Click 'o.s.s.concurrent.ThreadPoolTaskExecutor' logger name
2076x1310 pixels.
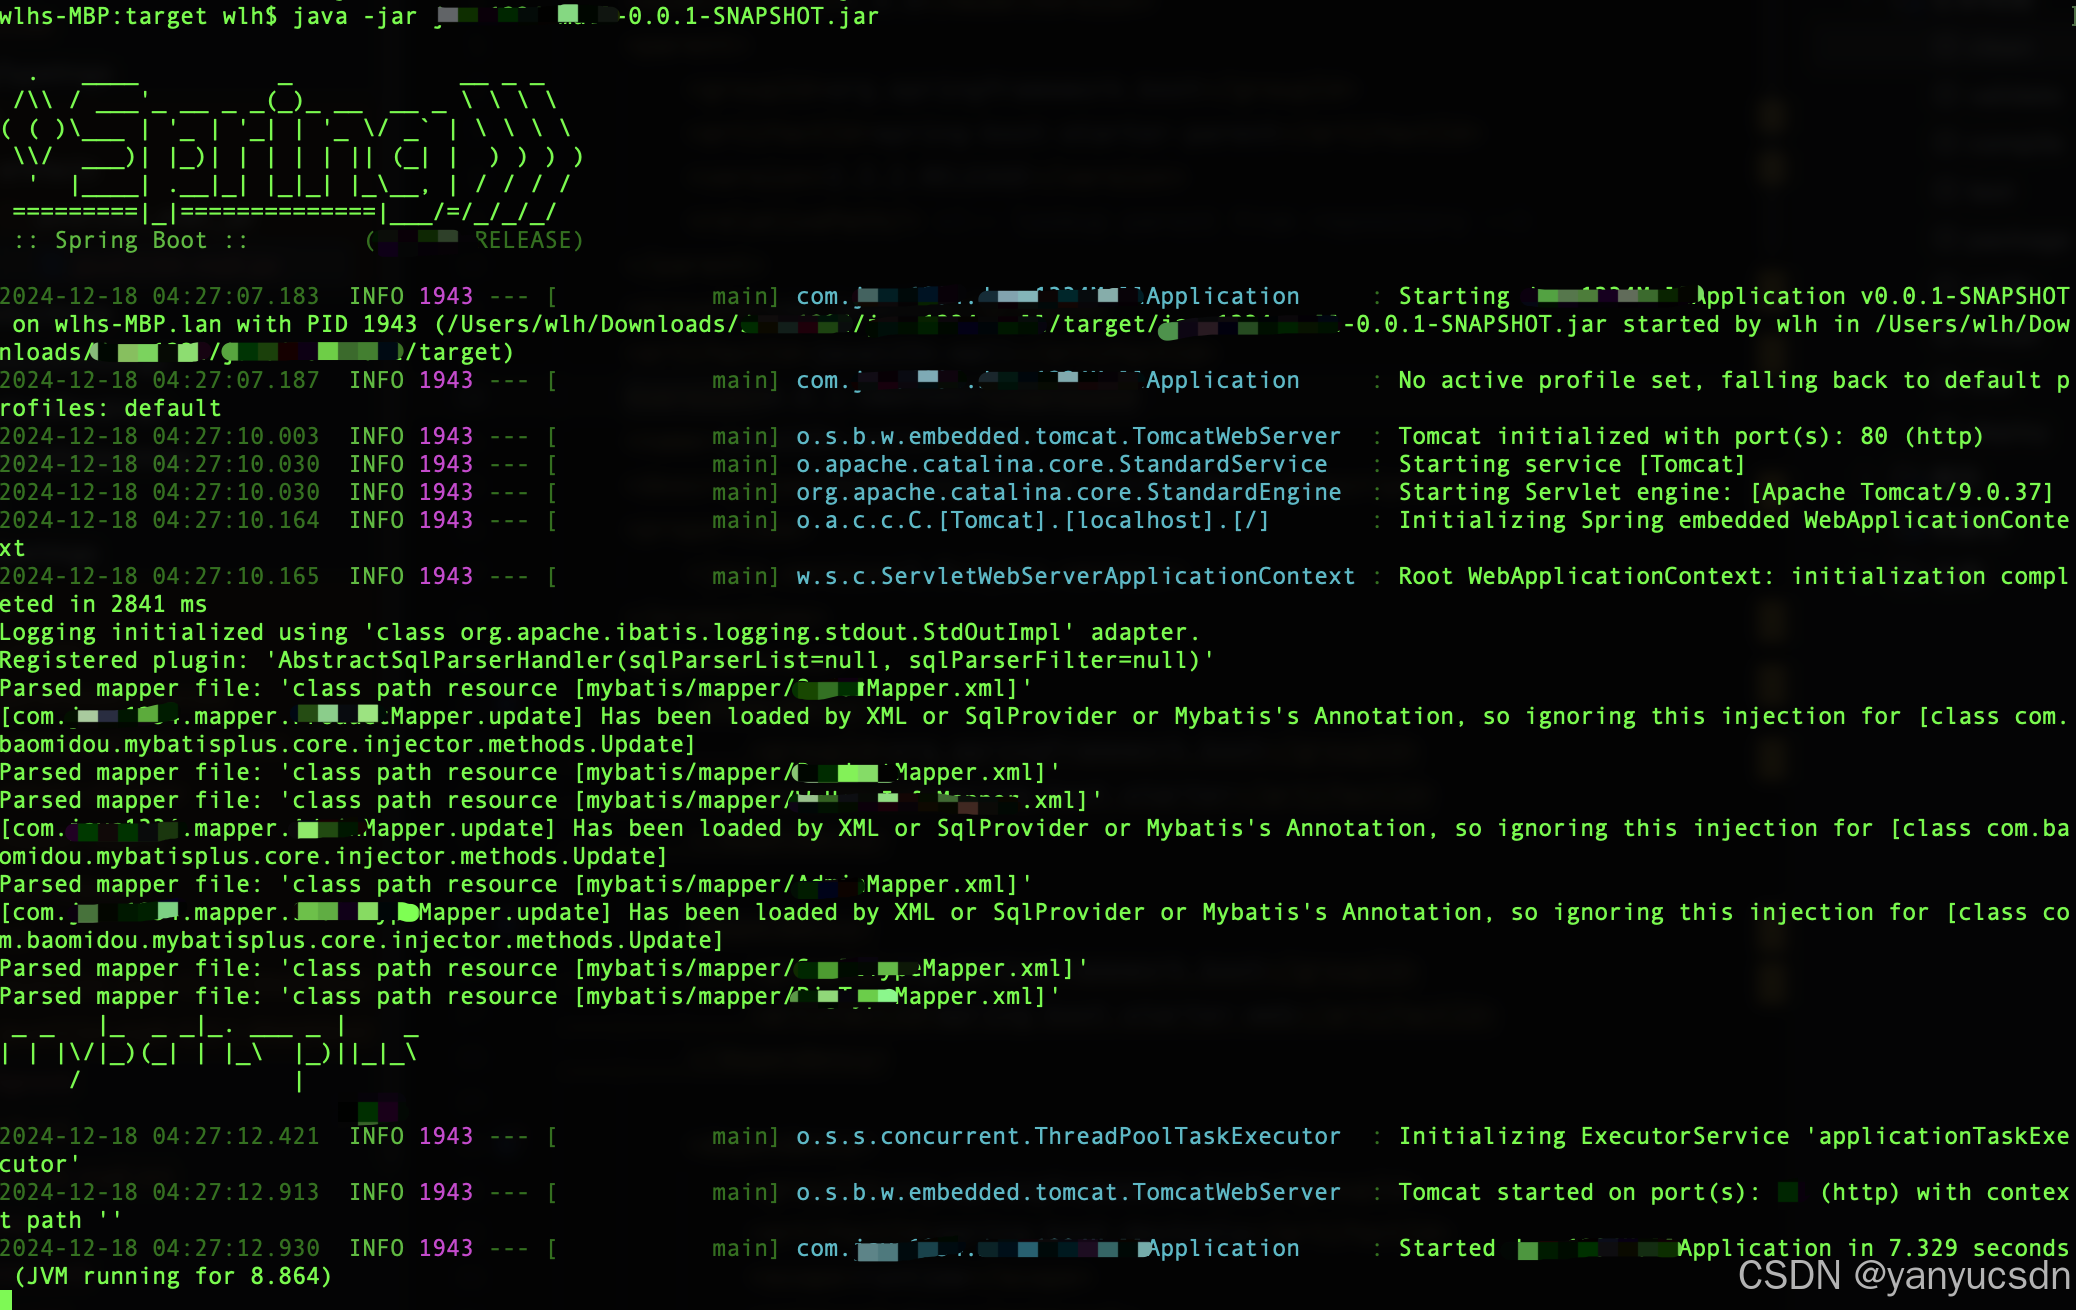(1067, 1137)
